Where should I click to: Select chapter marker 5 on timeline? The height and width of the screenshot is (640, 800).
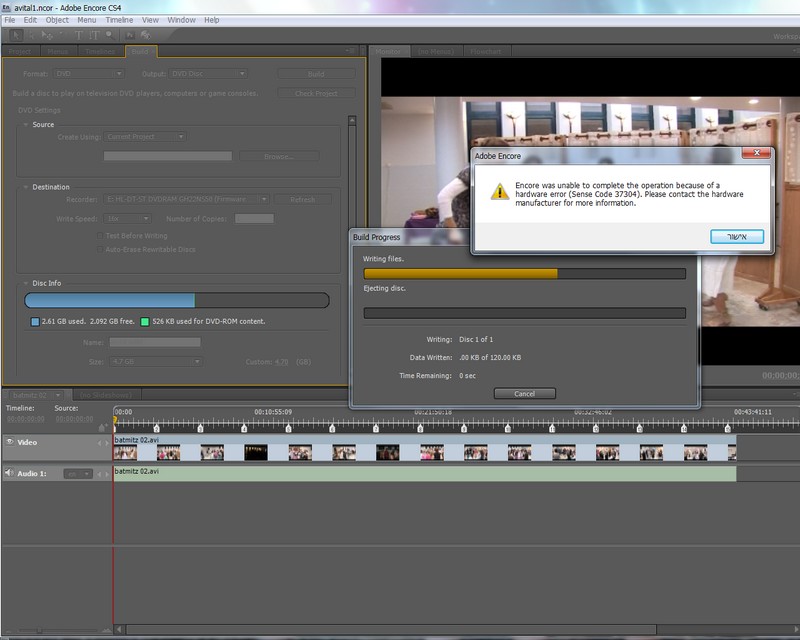(x=288, y=429)
